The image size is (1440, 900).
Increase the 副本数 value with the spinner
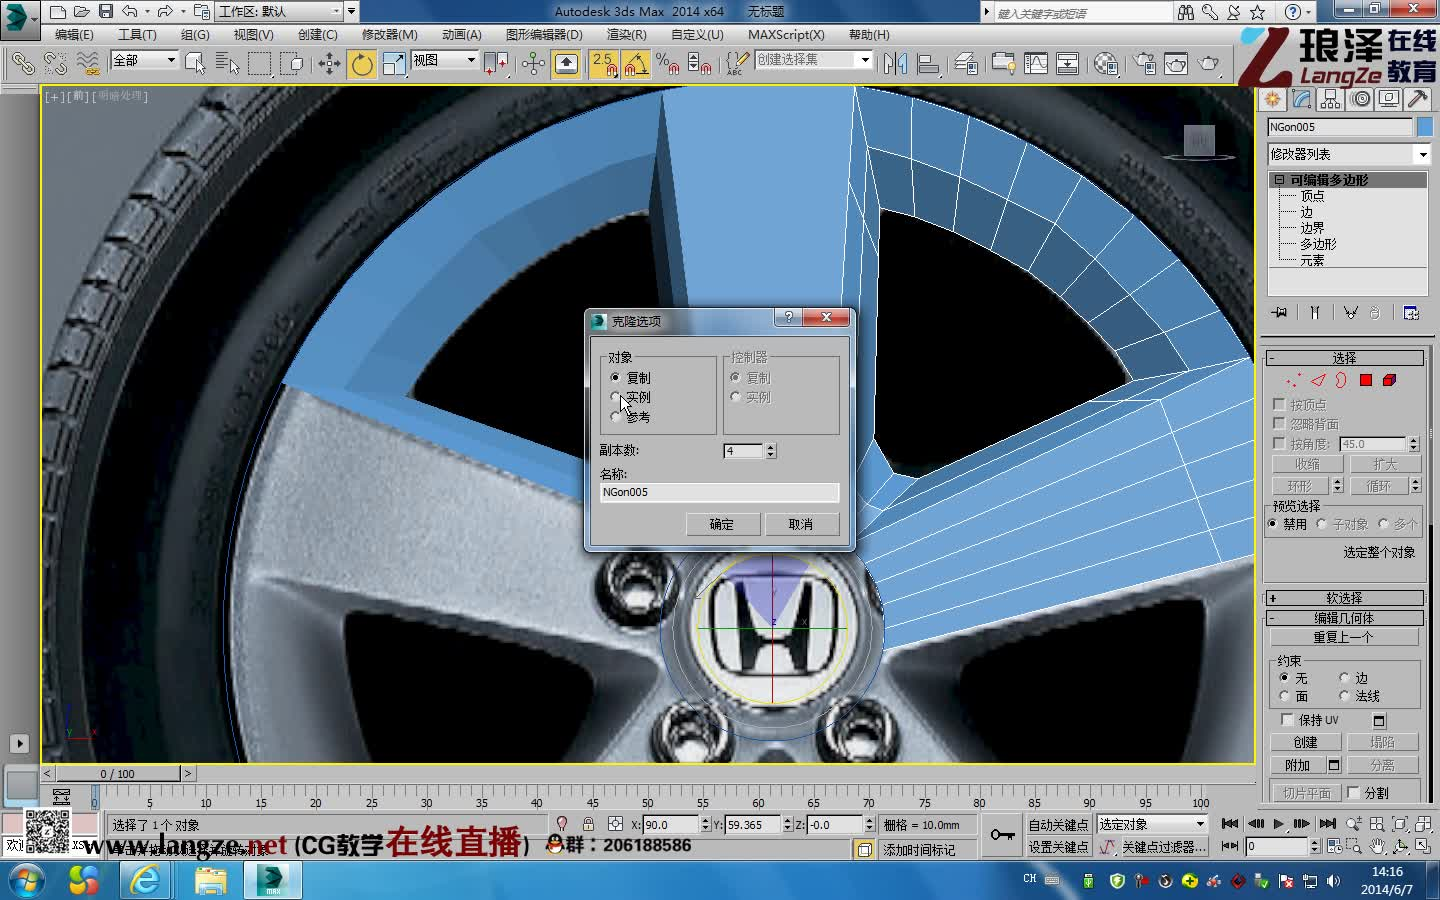tap(769, 446)
